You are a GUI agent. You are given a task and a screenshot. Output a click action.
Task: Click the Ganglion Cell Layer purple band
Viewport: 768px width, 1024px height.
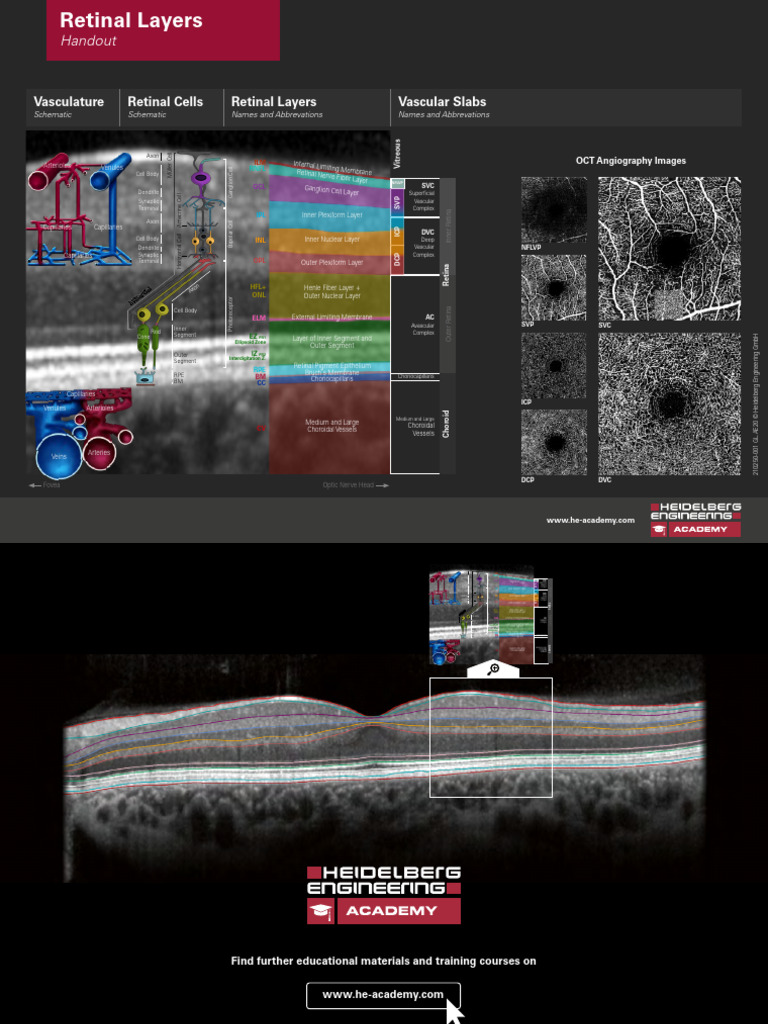330,190
